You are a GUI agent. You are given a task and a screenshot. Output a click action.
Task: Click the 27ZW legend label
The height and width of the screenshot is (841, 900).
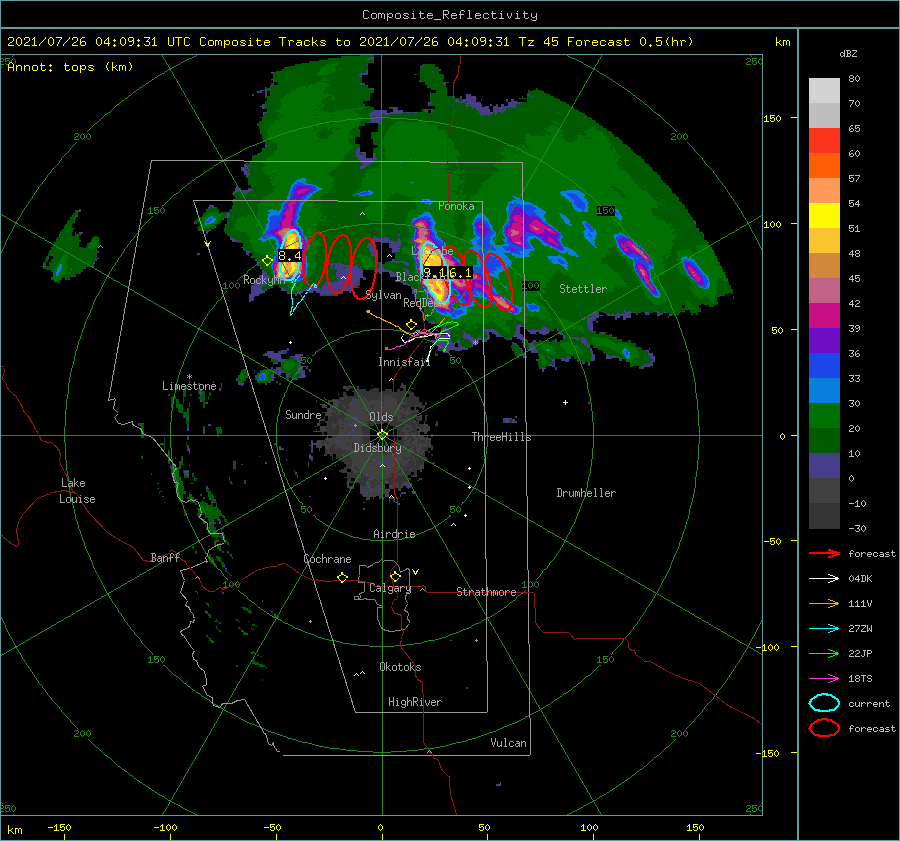[860, 629]
